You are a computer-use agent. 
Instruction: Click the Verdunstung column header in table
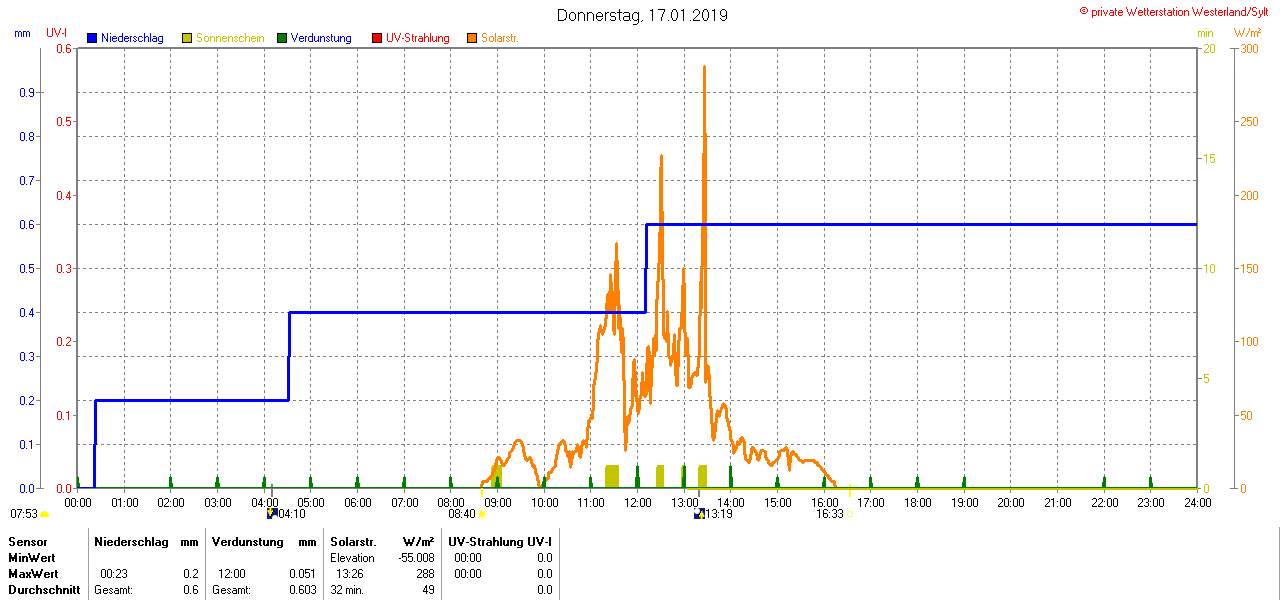249,541
